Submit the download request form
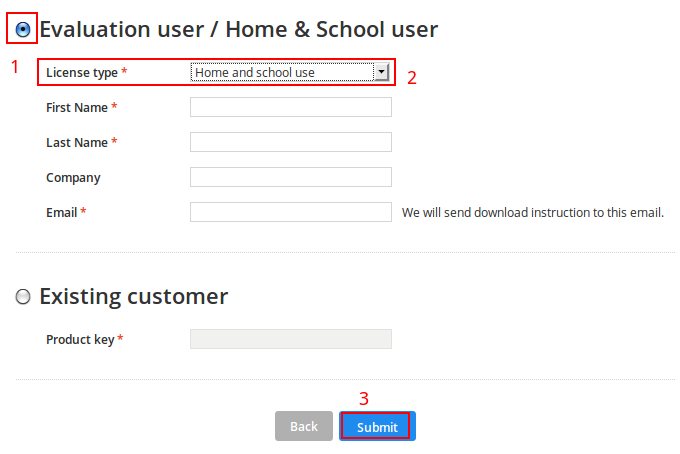 [377, 426]
